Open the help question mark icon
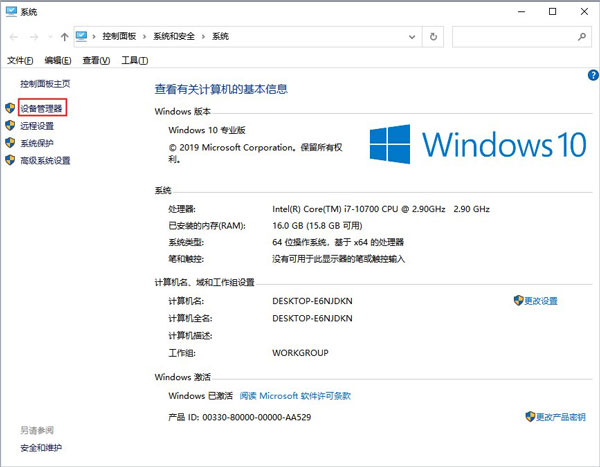The image size is (600, 467). coord(593,75)
